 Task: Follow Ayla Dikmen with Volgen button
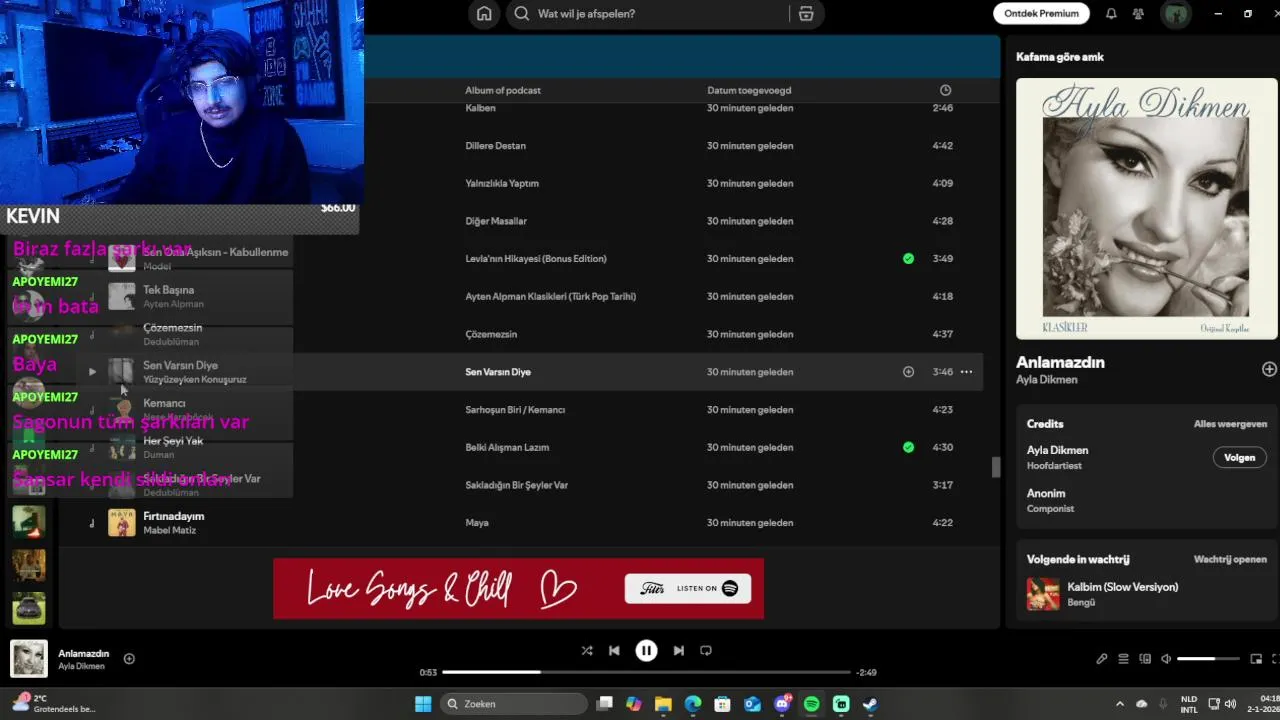(1239, 457)
